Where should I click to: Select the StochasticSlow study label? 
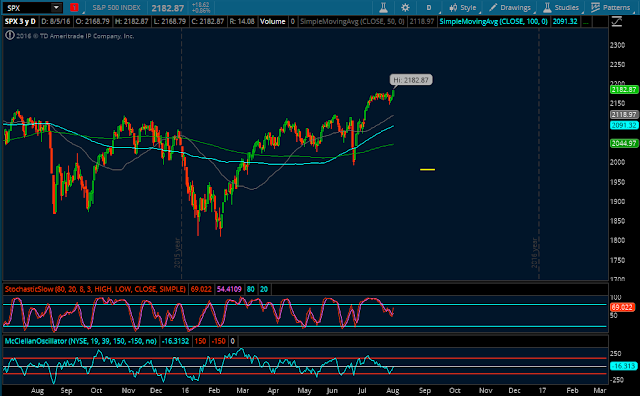click(x=95, y=289)
